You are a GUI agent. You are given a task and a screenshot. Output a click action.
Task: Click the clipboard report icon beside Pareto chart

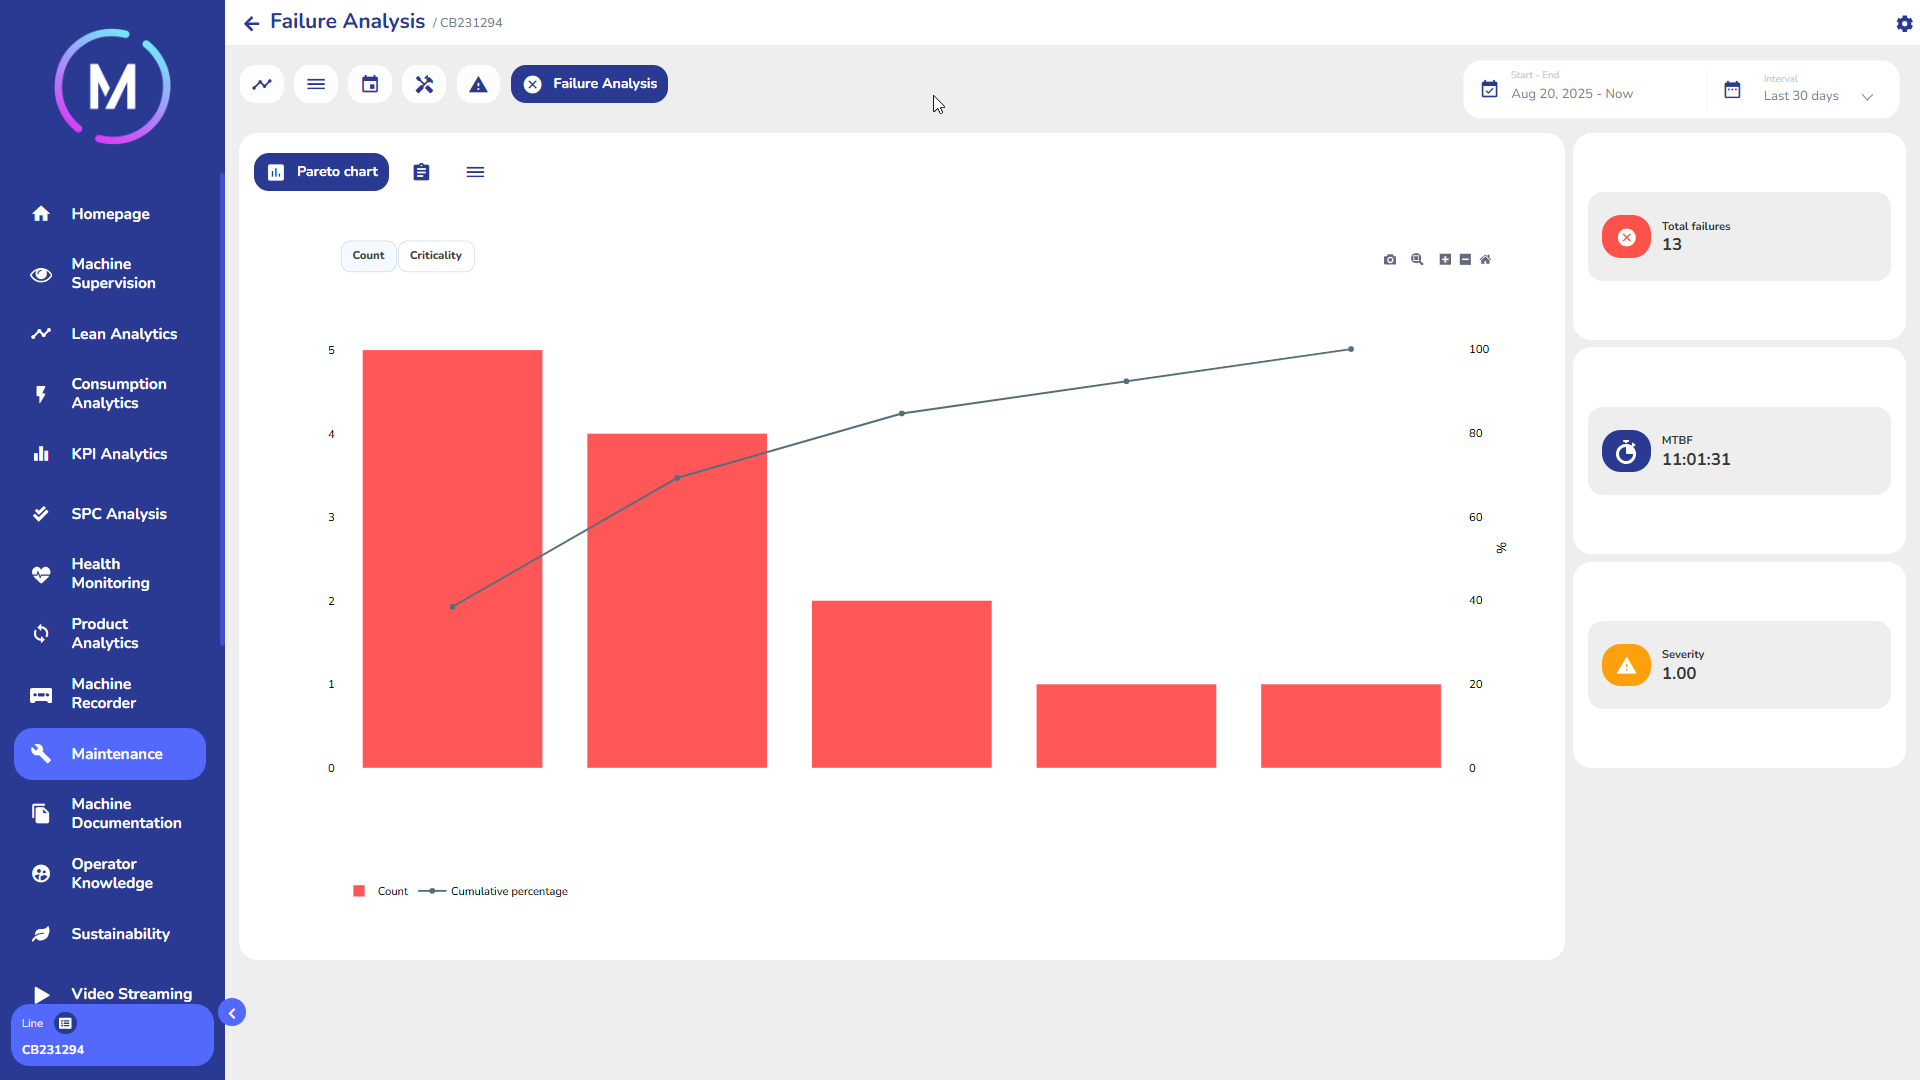click(421, 172)
